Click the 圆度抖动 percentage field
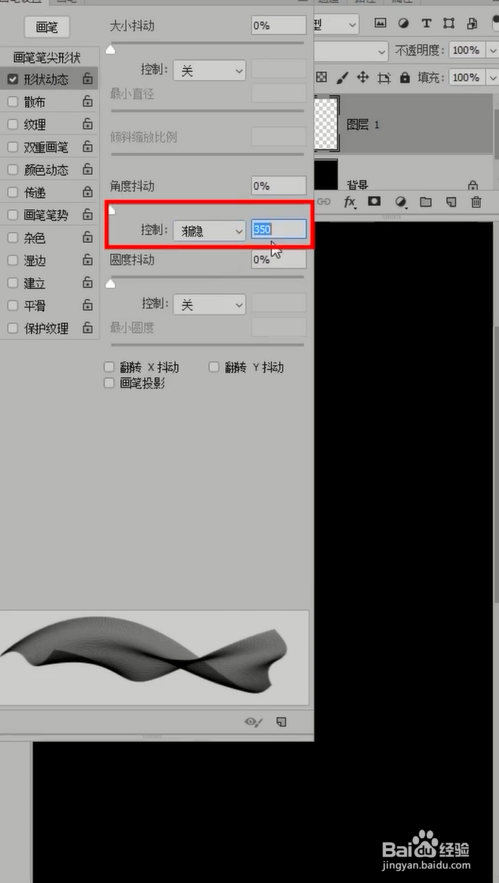This screenshot has width=499, height=883. [x=279, y=259]
